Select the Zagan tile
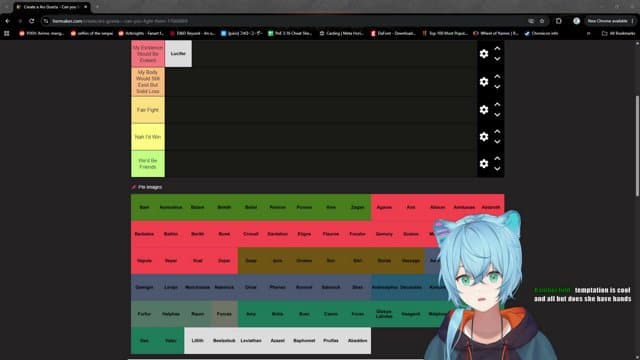This screenshot has height=360, width=640. coord(358,207)
